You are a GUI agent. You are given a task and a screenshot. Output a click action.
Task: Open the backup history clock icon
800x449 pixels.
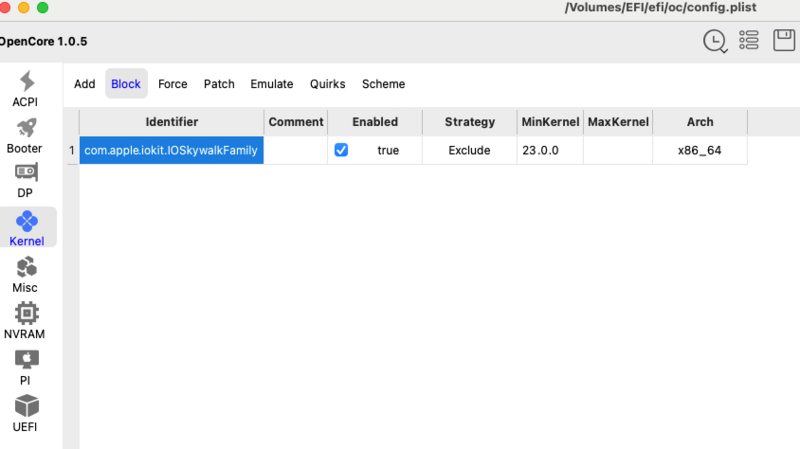coord(715,40)
